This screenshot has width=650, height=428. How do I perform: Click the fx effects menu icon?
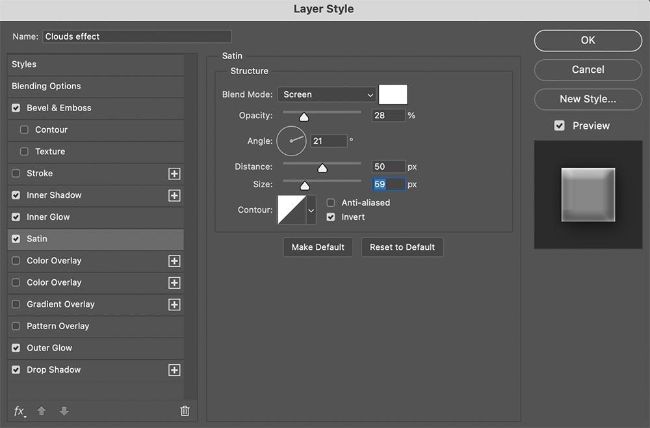(19, 411)
